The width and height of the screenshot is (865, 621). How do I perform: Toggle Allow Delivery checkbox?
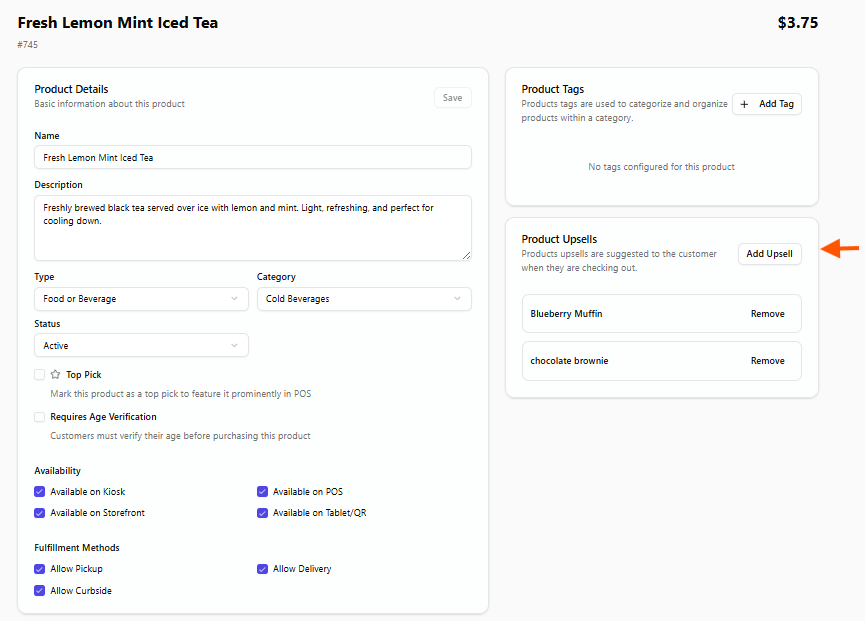pos(263,569)
